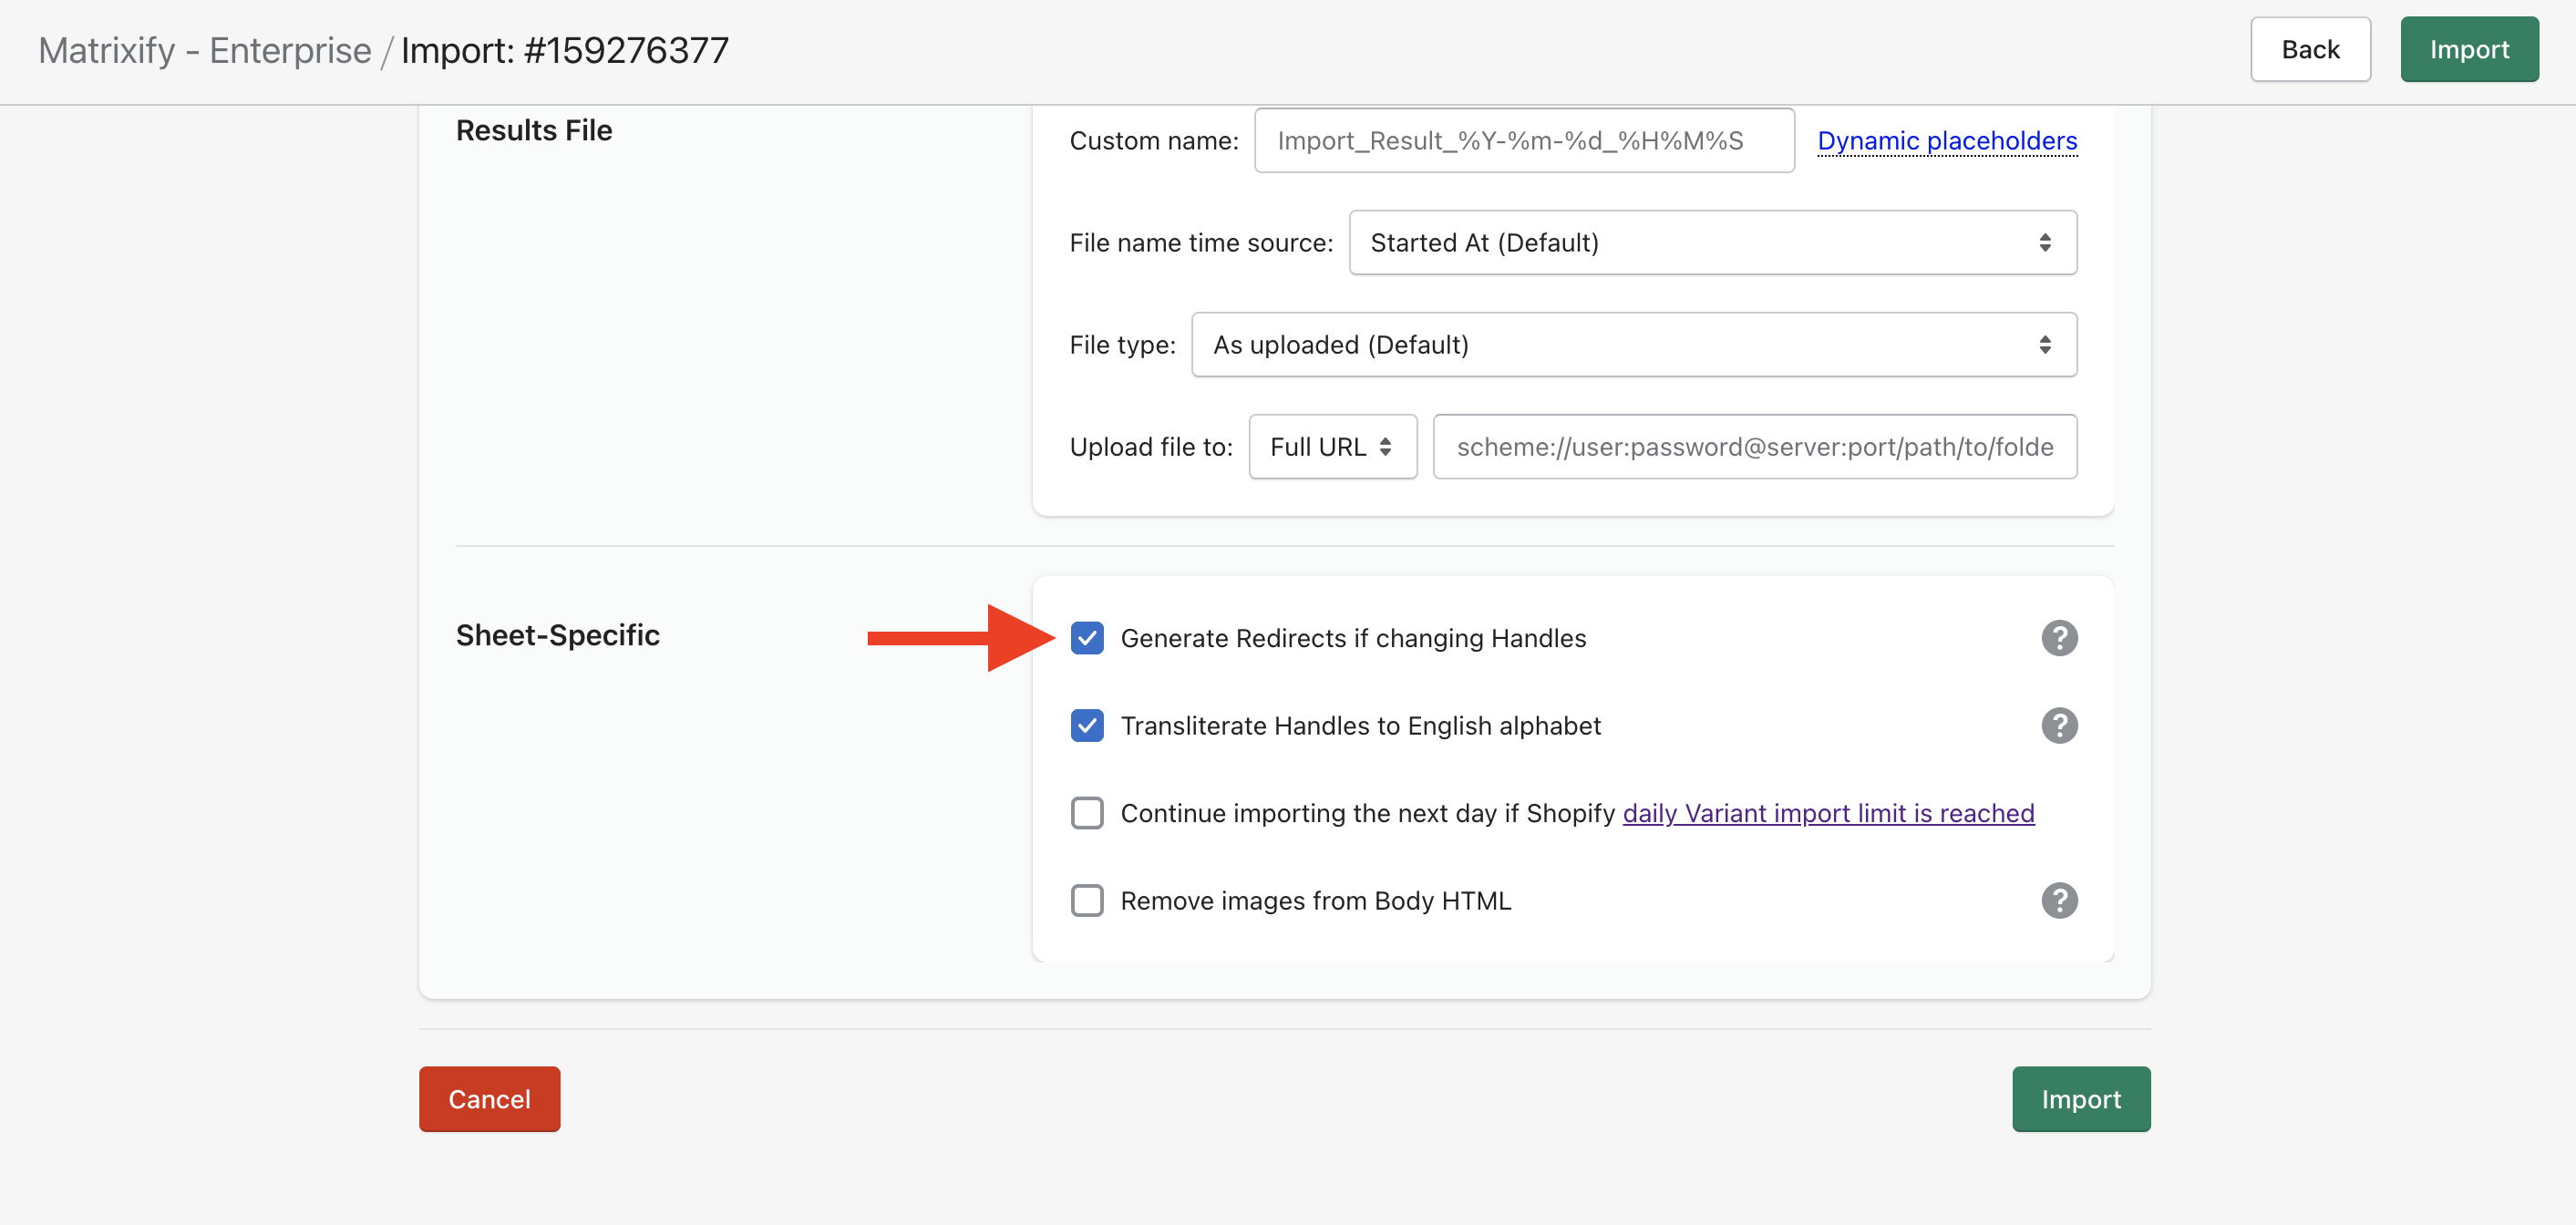The image size is (2576, 1225).
Task: Disable Transliterate Handles to English alphabet
Action: 1087,726
